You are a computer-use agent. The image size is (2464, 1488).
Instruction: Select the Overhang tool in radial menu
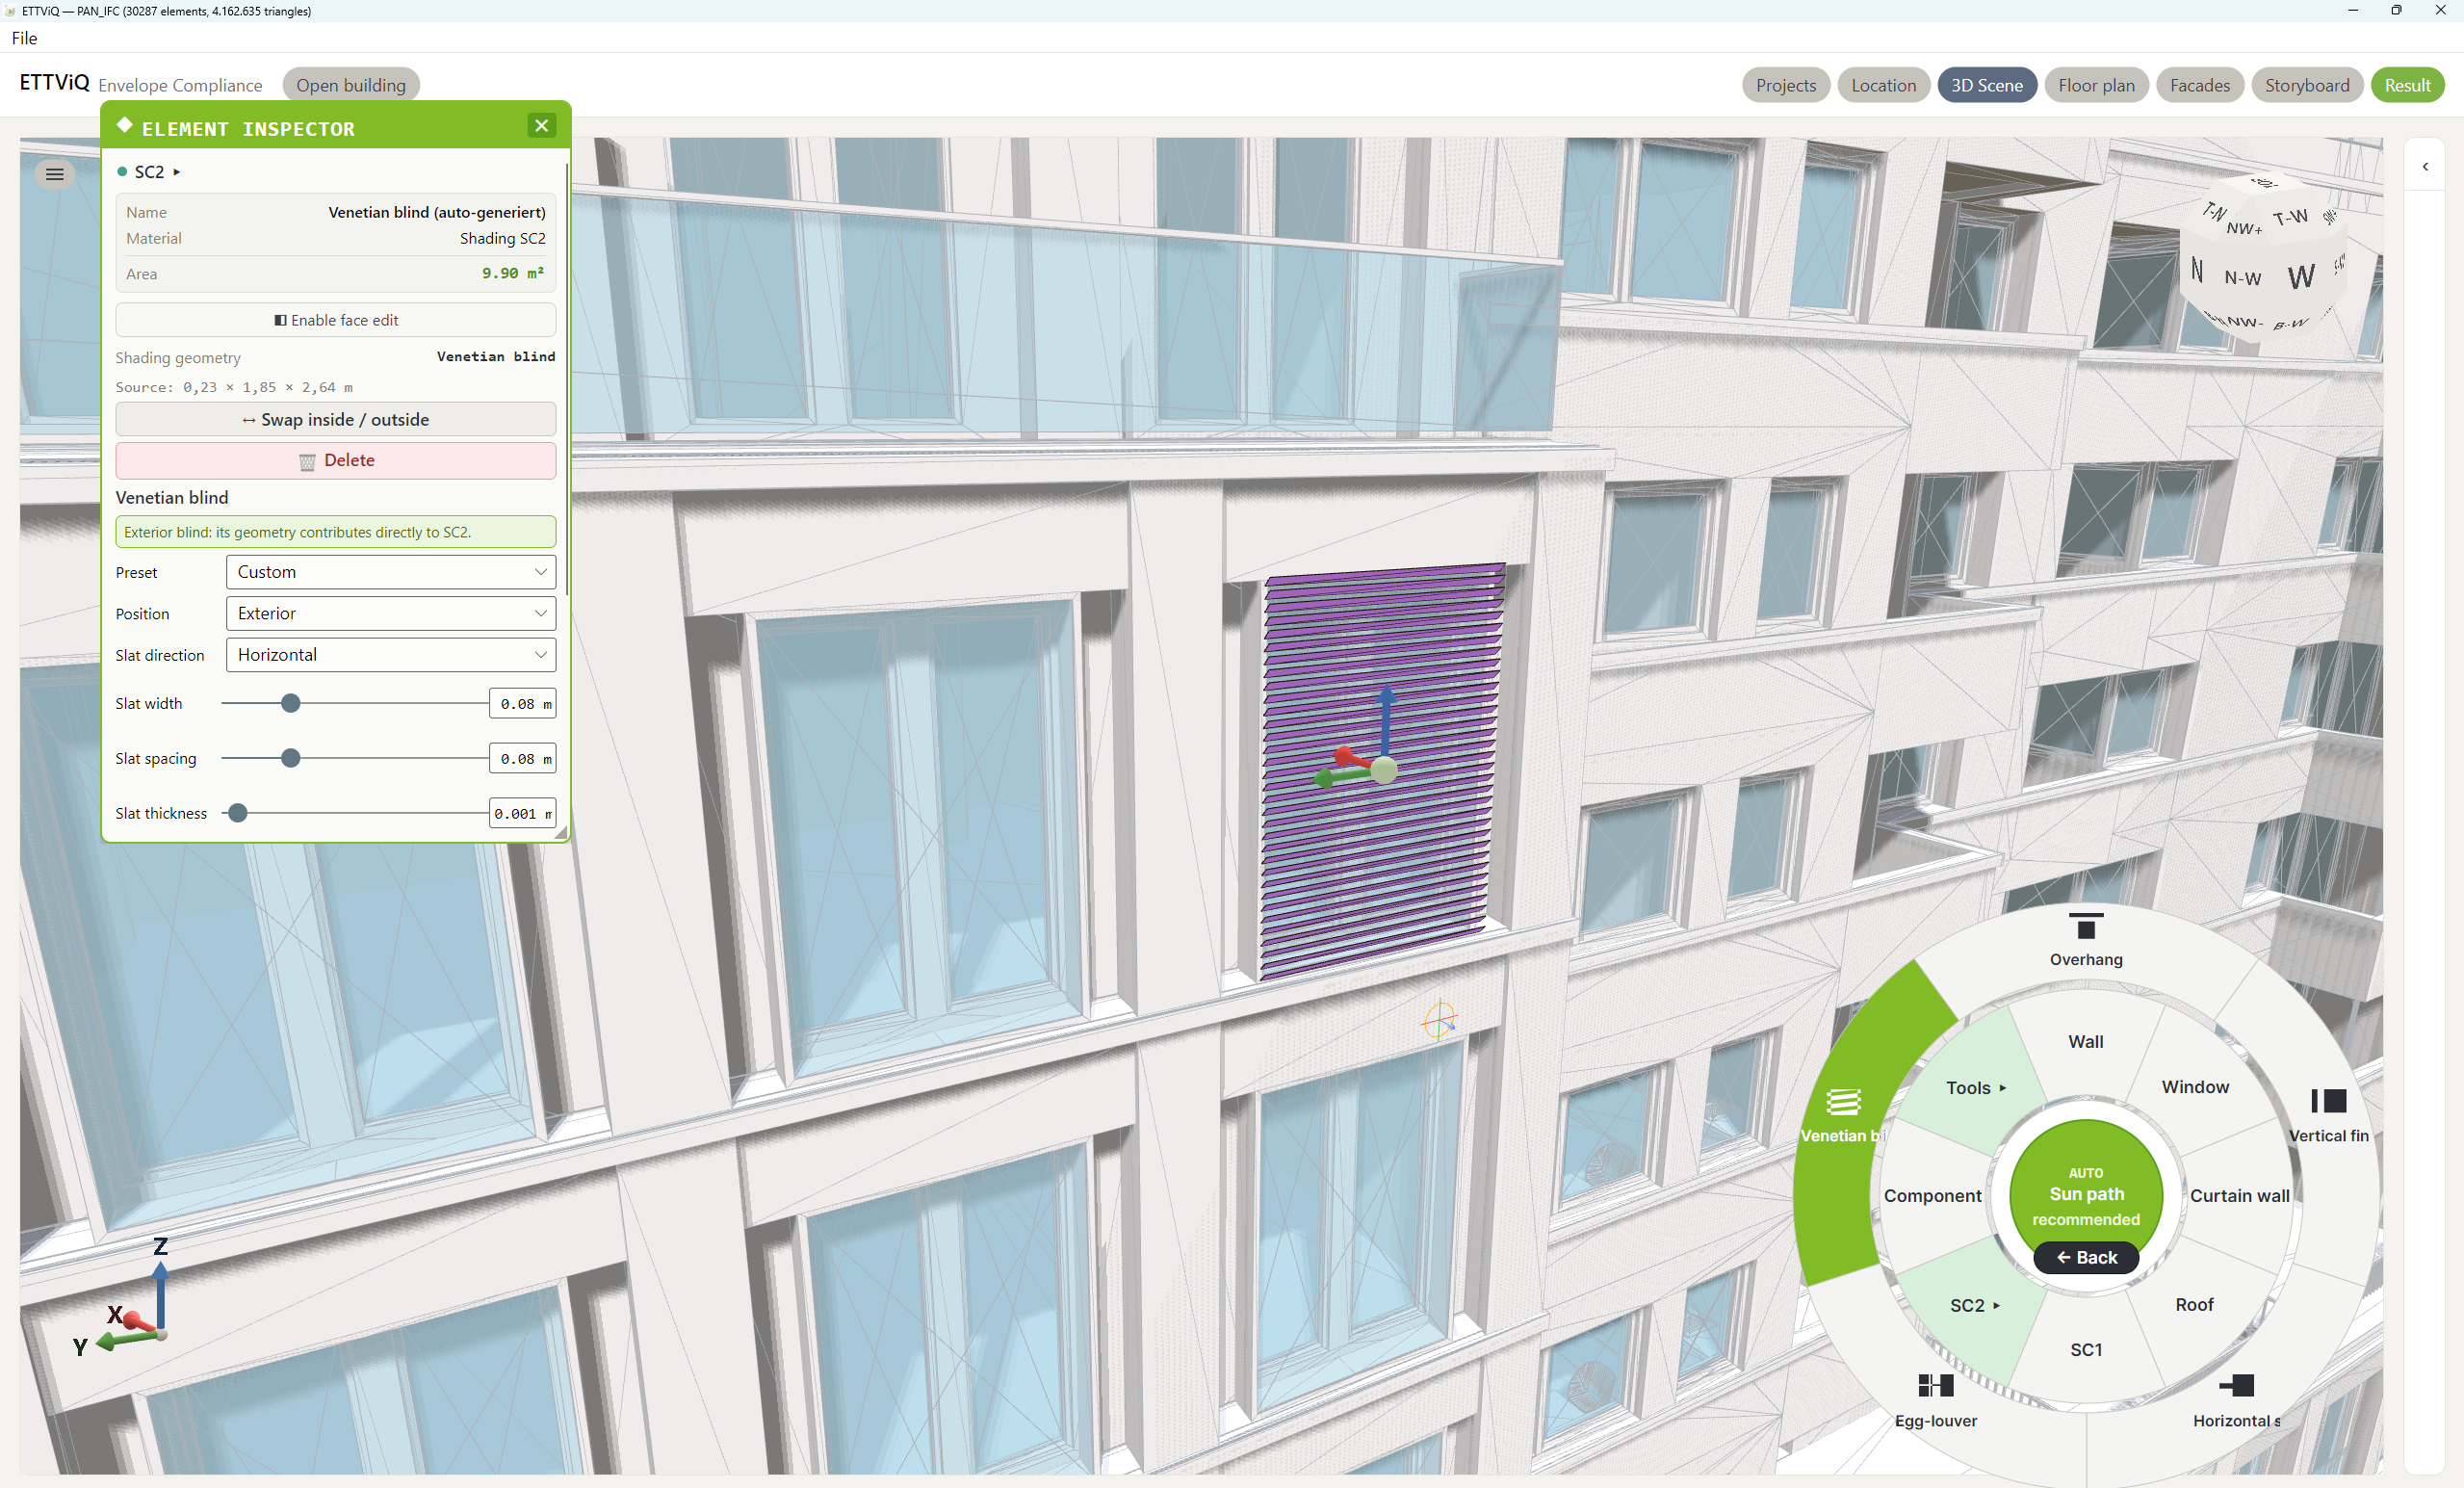click(x=2086, y=940)
